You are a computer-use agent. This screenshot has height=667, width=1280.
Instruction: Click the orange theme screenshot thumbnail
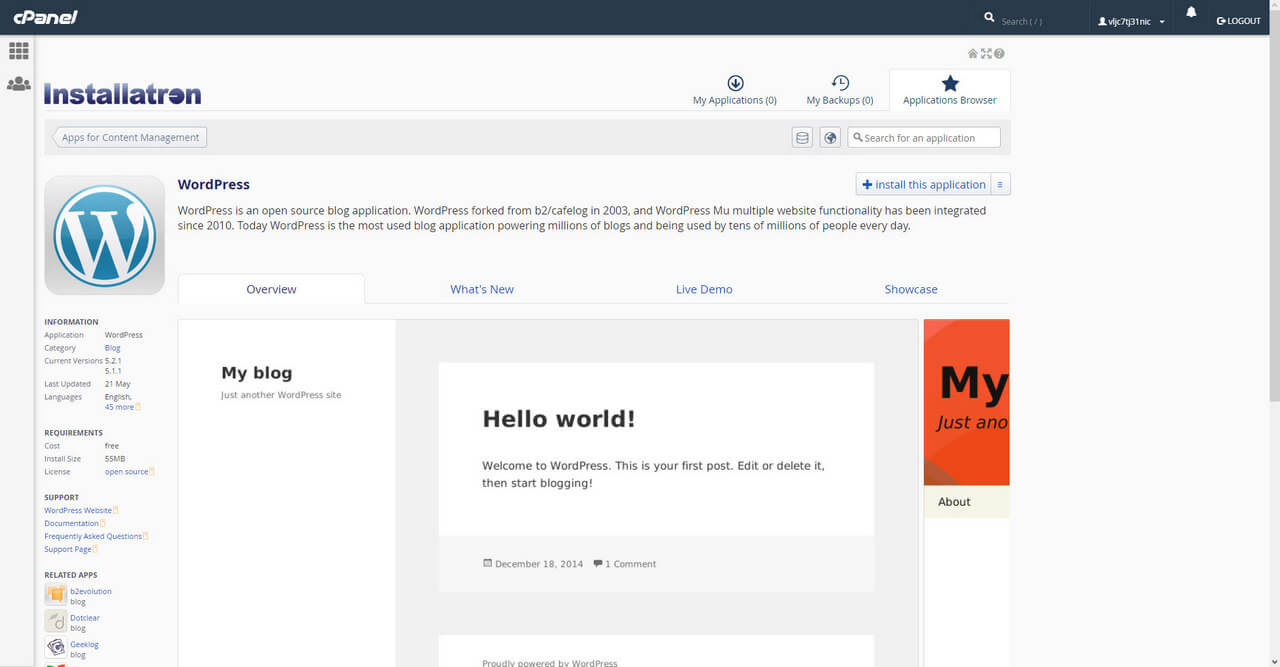coord(966,493)
